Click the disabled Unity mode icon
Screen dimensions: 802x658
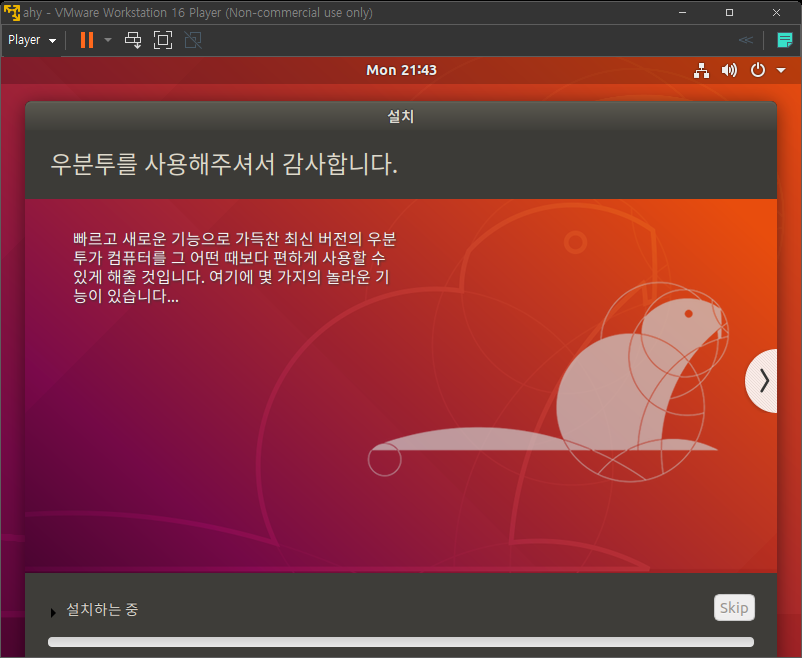tap(193, 40)
